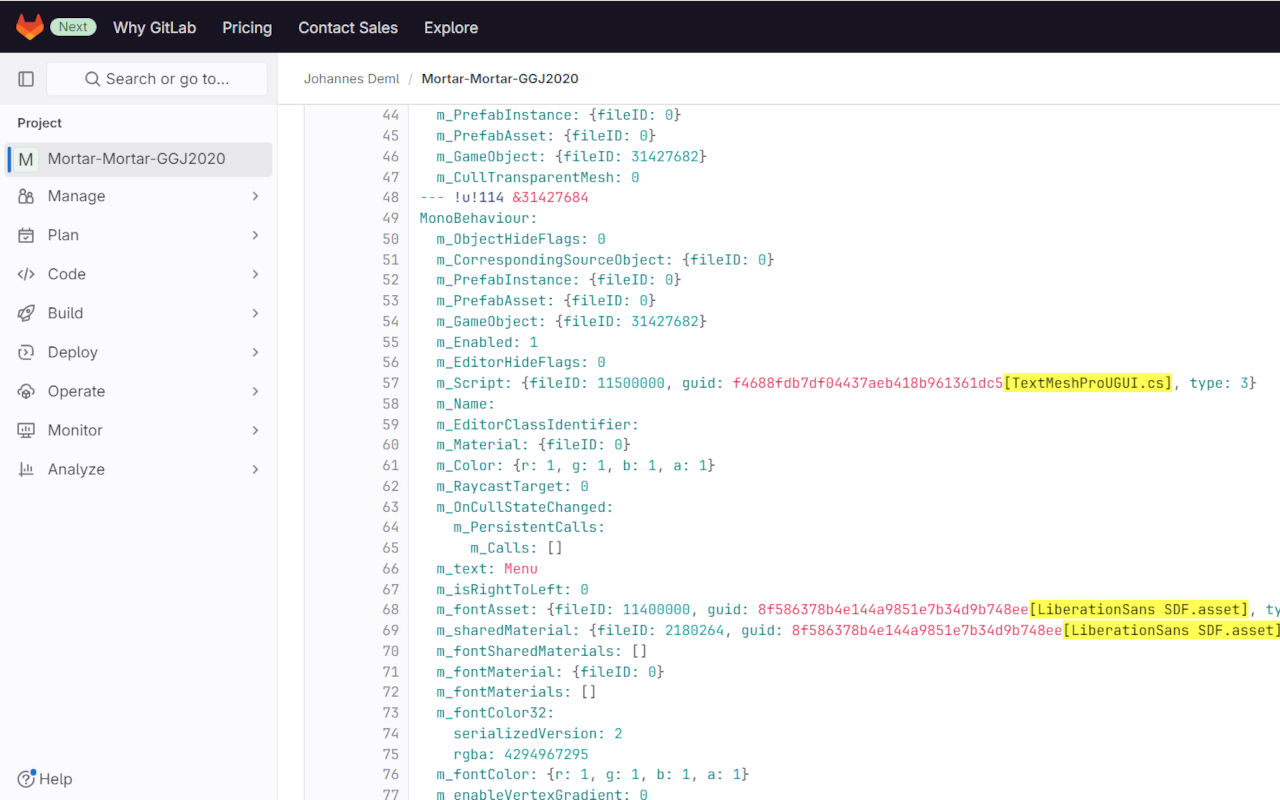Select the Monitor screen icon

click(x=26, y=430)
